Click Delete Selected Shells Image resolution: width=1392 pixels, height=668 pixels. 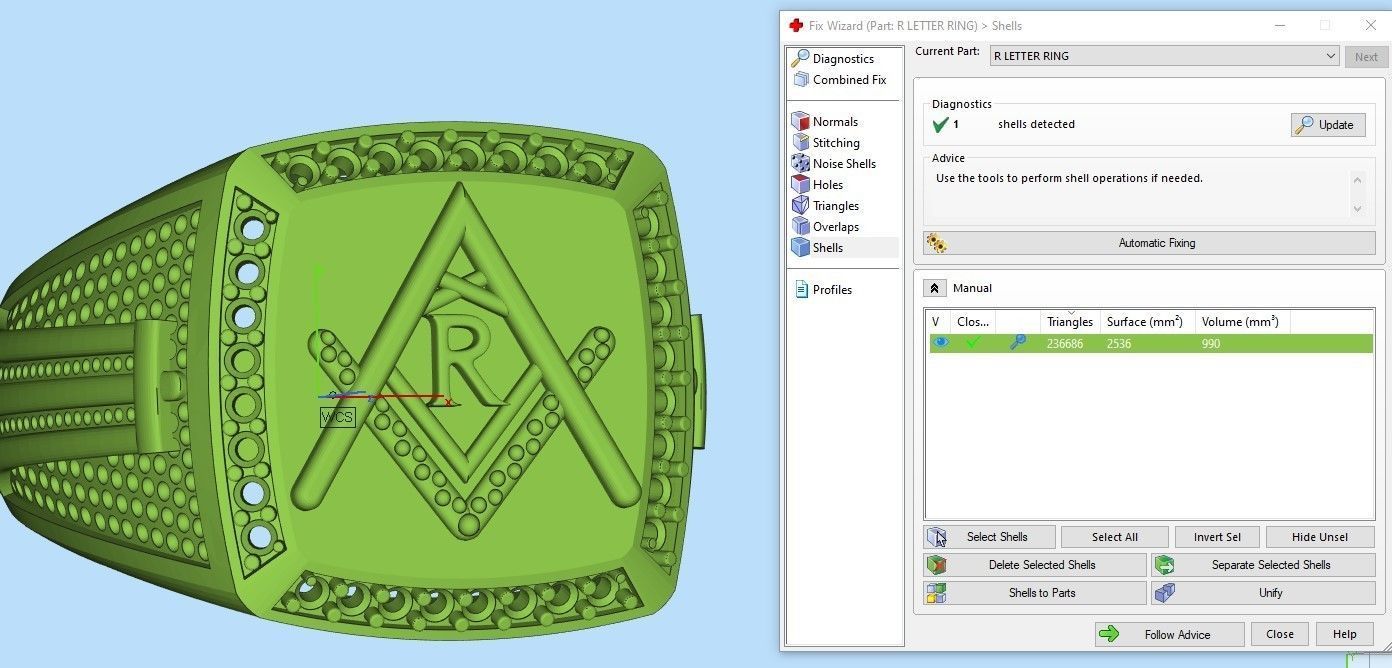[1035, 565]
